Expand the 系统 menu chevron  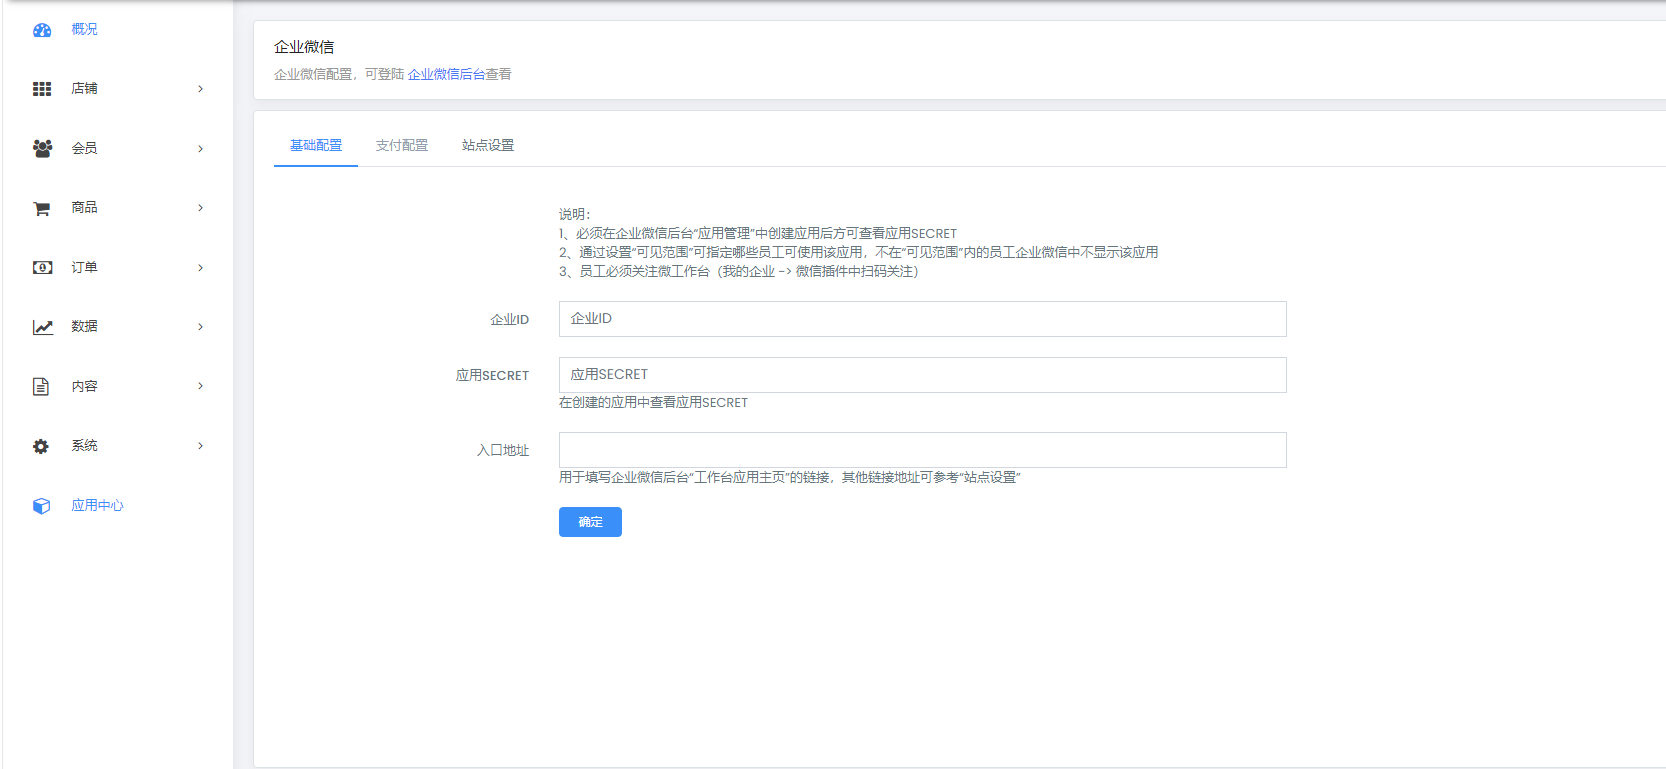pyautogui.click(x=200, y=446)
